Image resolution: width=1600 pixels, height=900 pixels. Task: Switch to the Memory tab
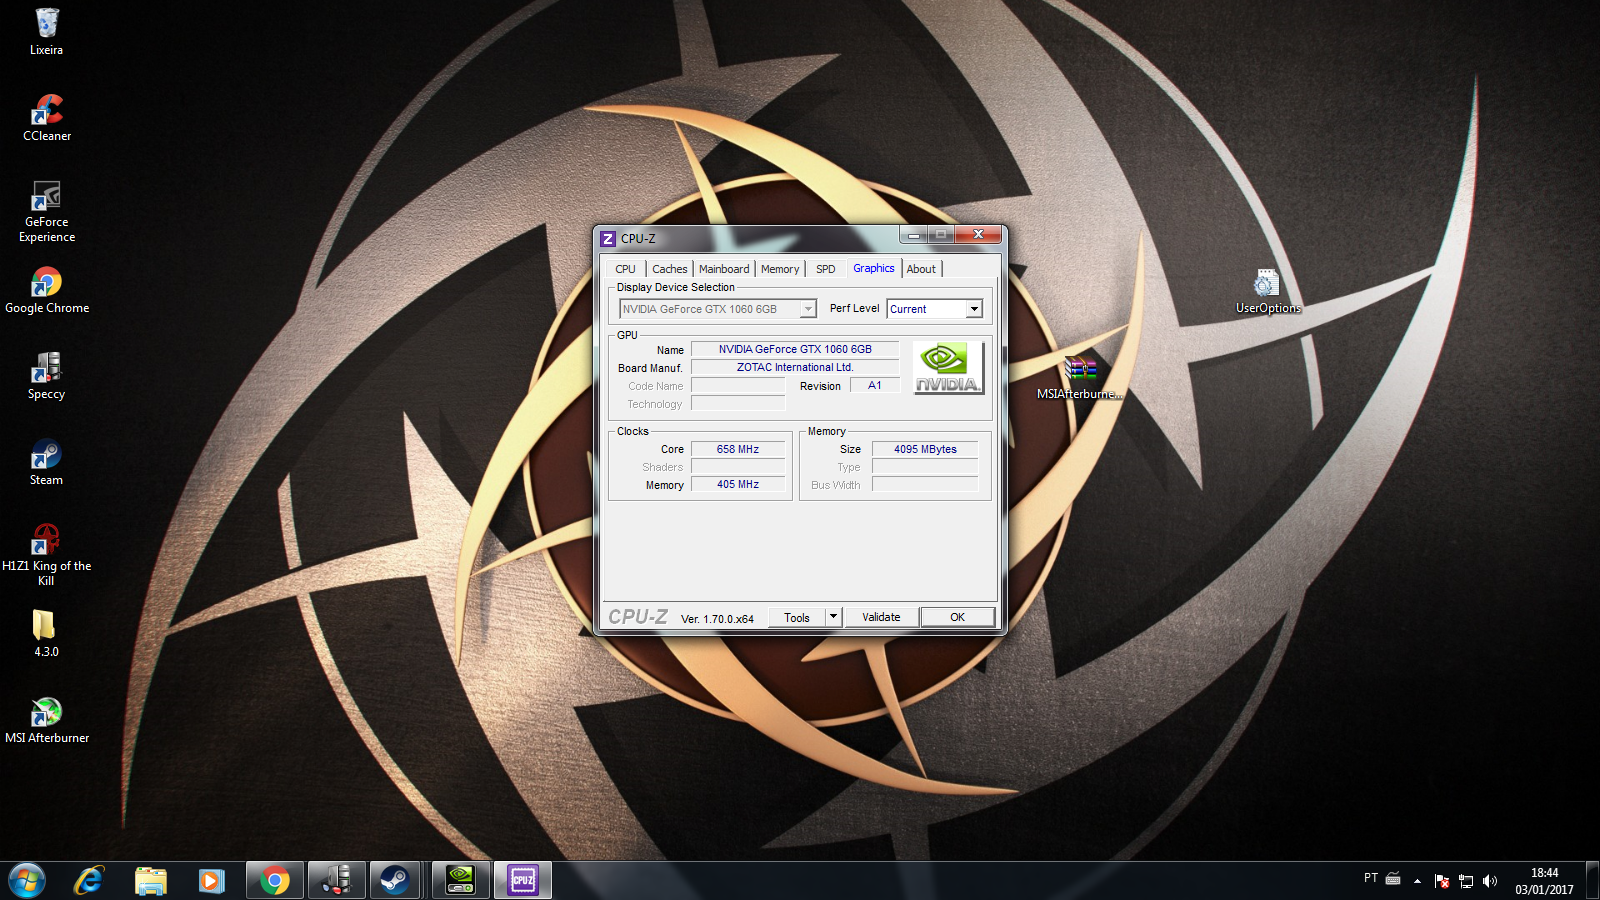pyautogui.click(x=780, y=269)
